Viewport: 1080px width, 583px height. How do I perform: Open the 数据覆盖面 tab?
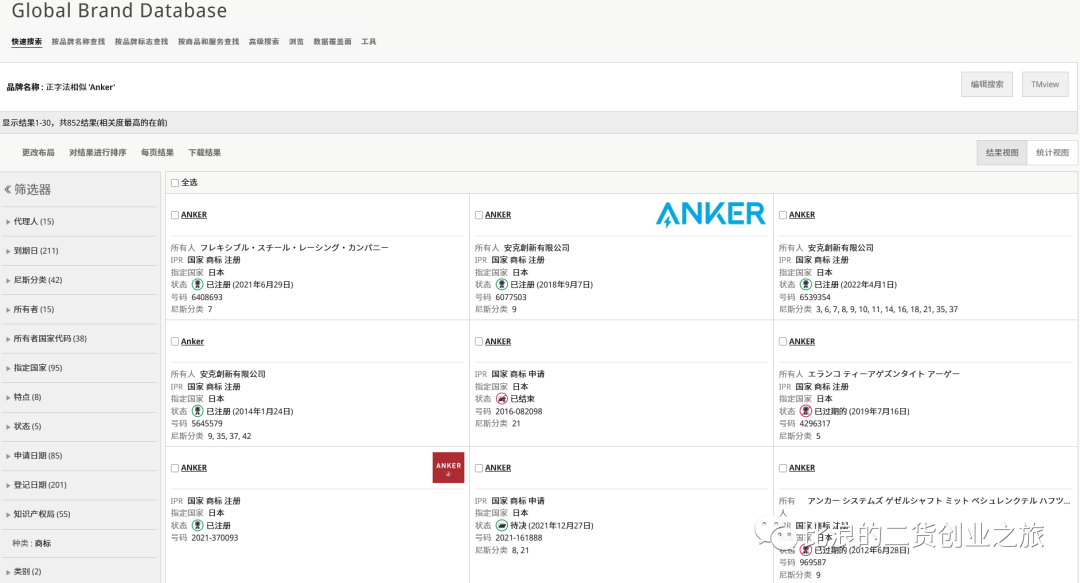click(x=332, y=41)
